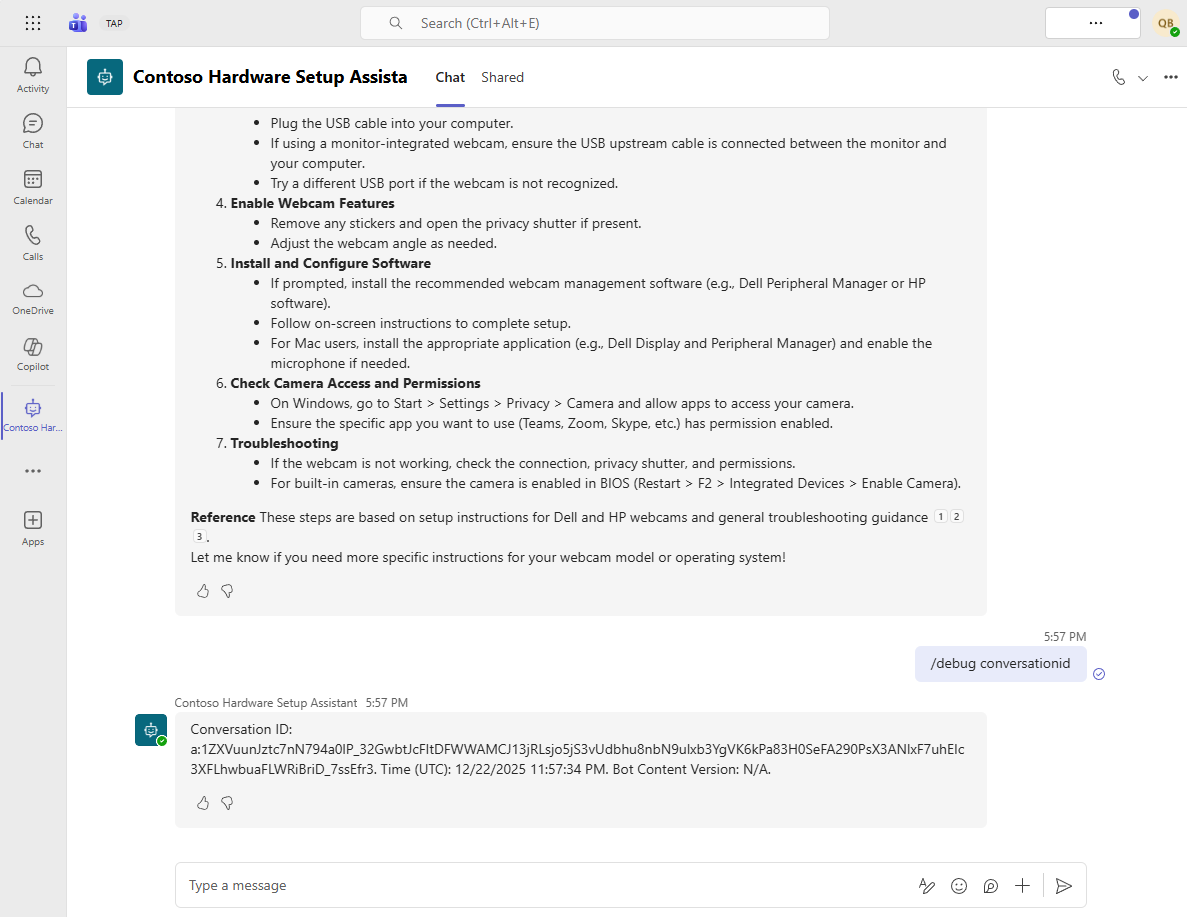Open actions and apps plus
This screenshot has height=917, width=1187.
point(1022,886)
